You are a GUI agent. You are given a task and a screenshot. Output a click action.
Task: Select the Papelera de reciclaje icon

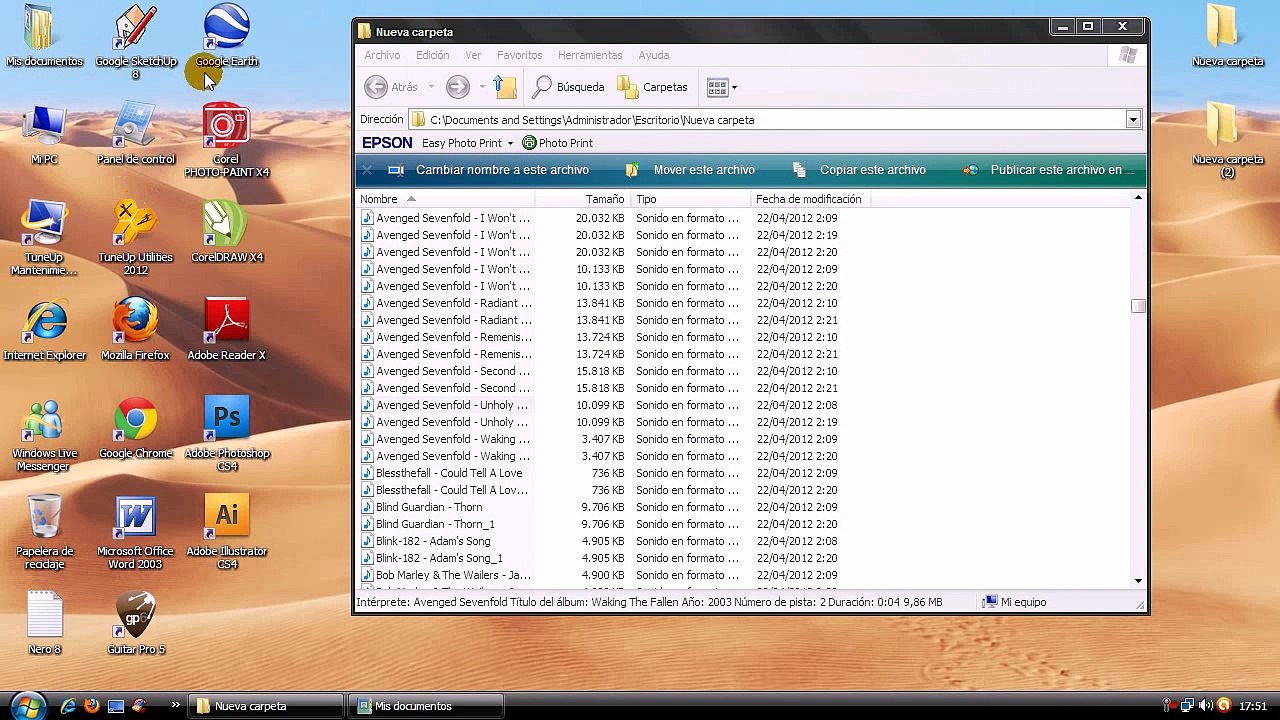[44, 532]
